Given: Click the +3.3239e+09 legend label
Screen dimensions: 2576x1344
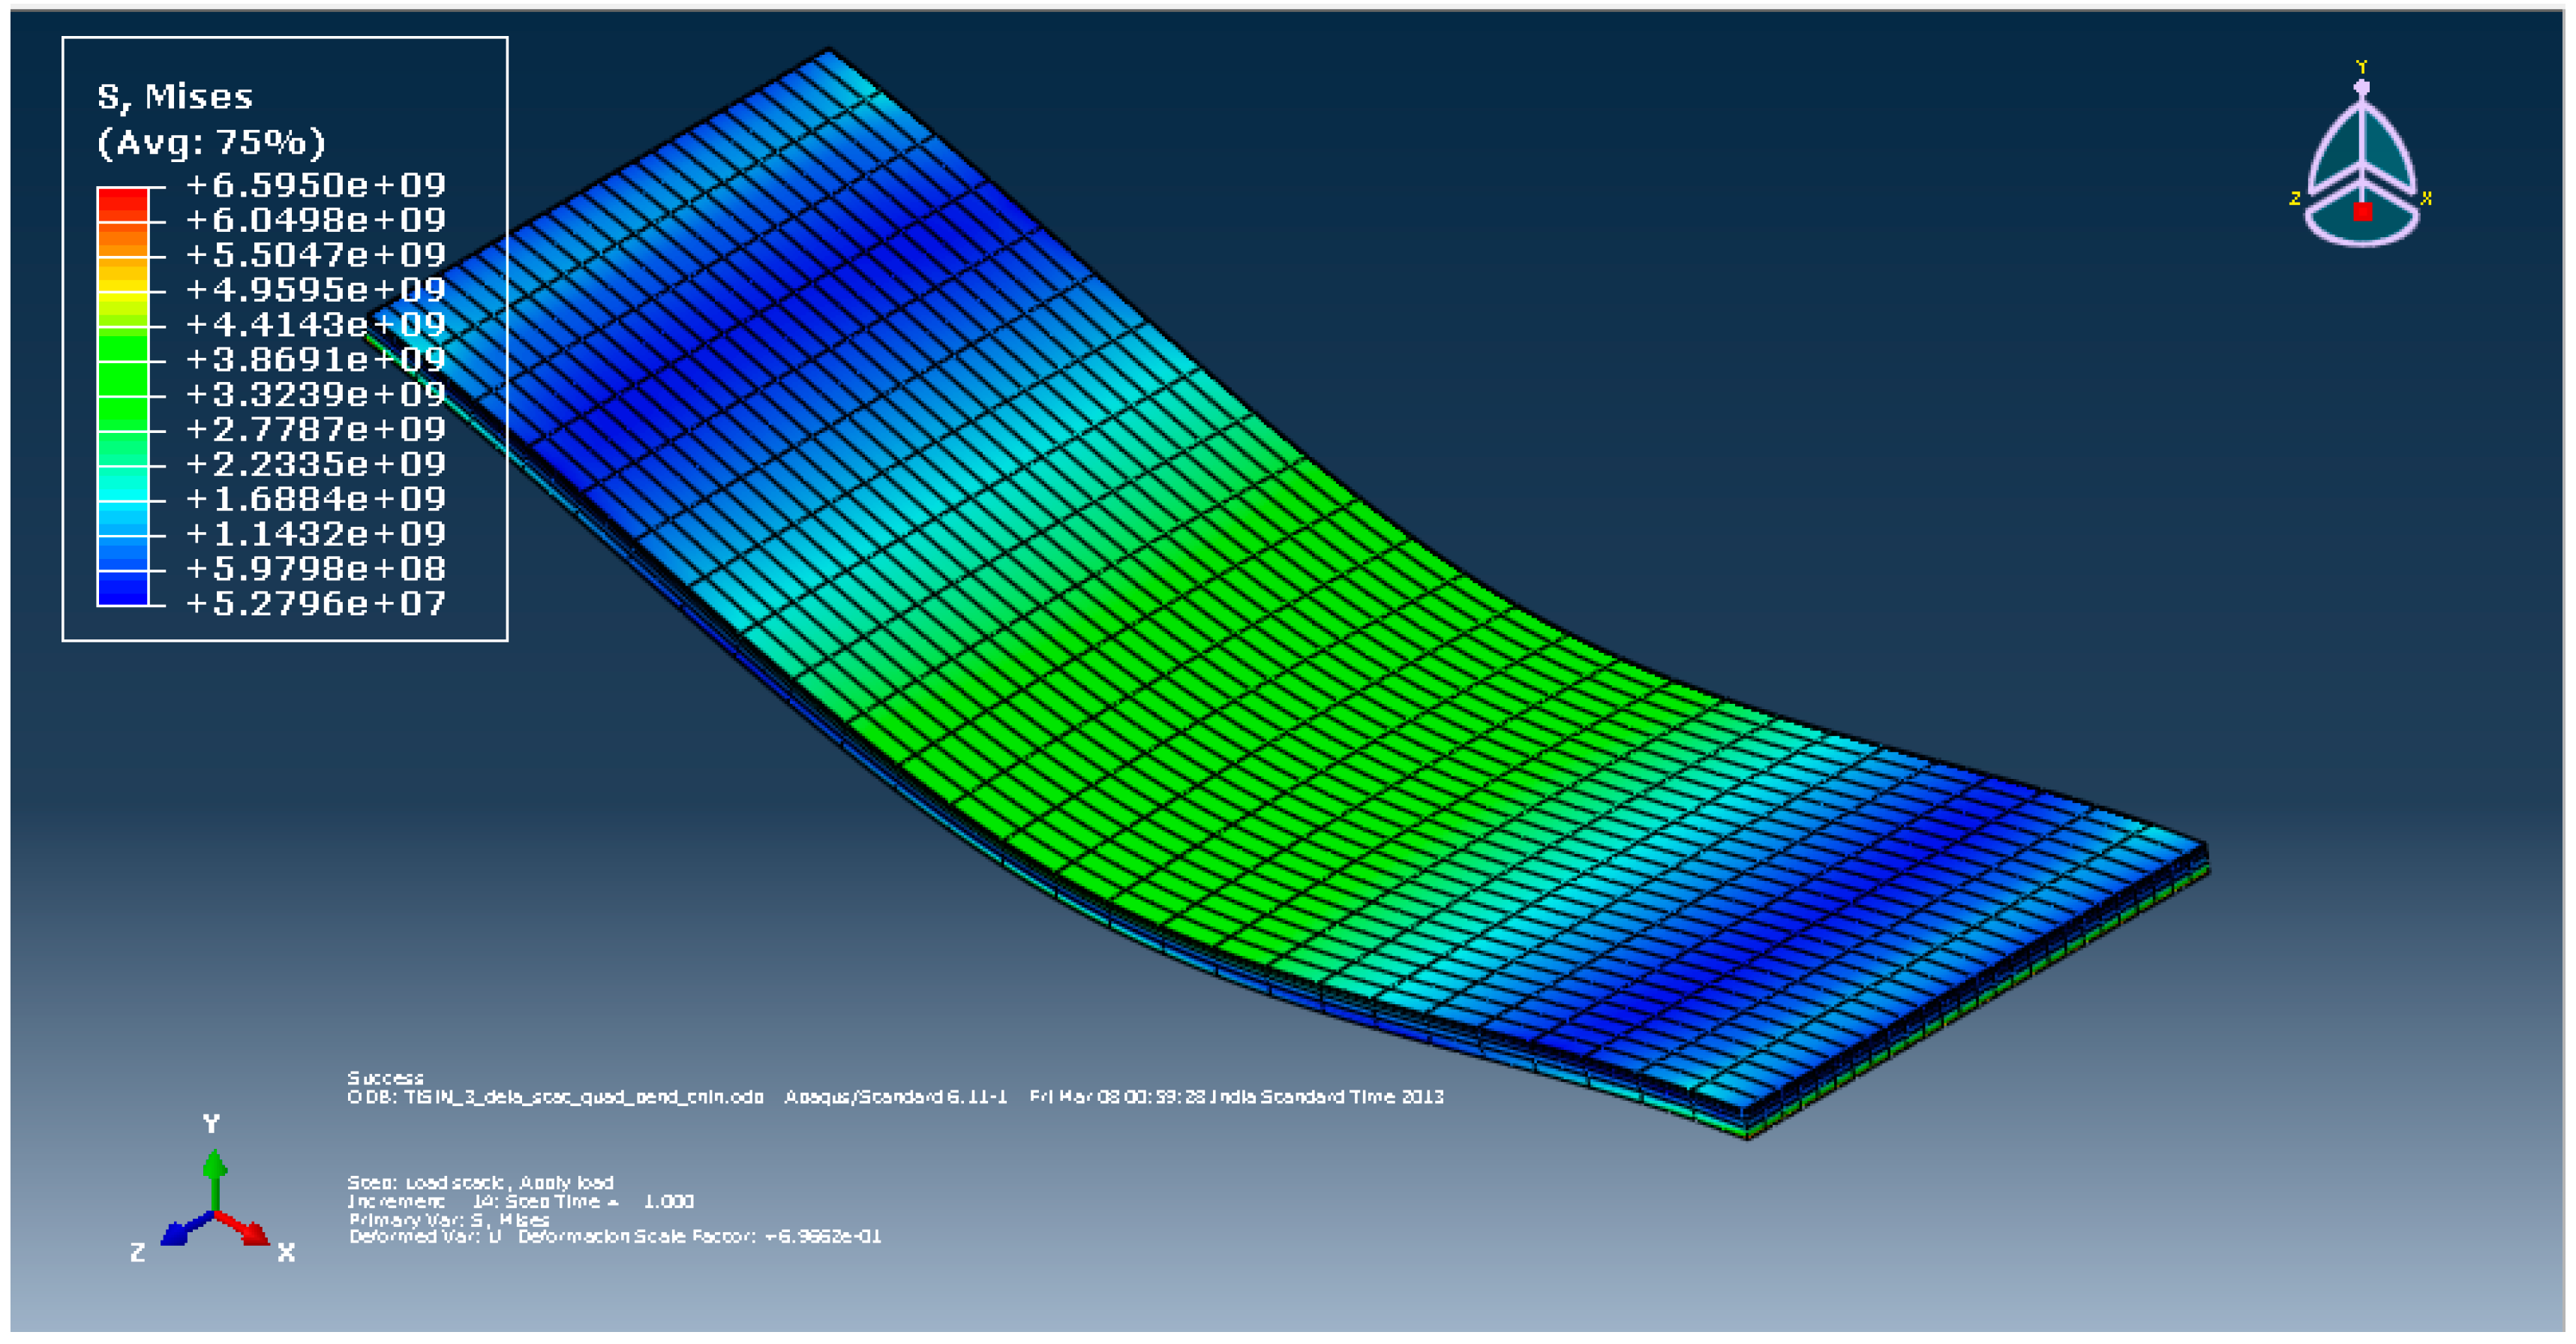Looking at the screenshot, I should [315, 394].
